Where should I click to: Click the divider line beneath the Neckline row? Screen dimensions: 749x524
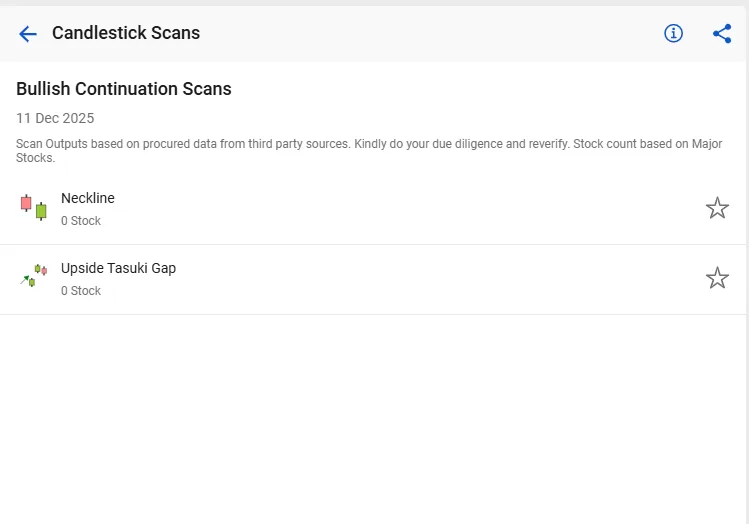coord(374,244)
